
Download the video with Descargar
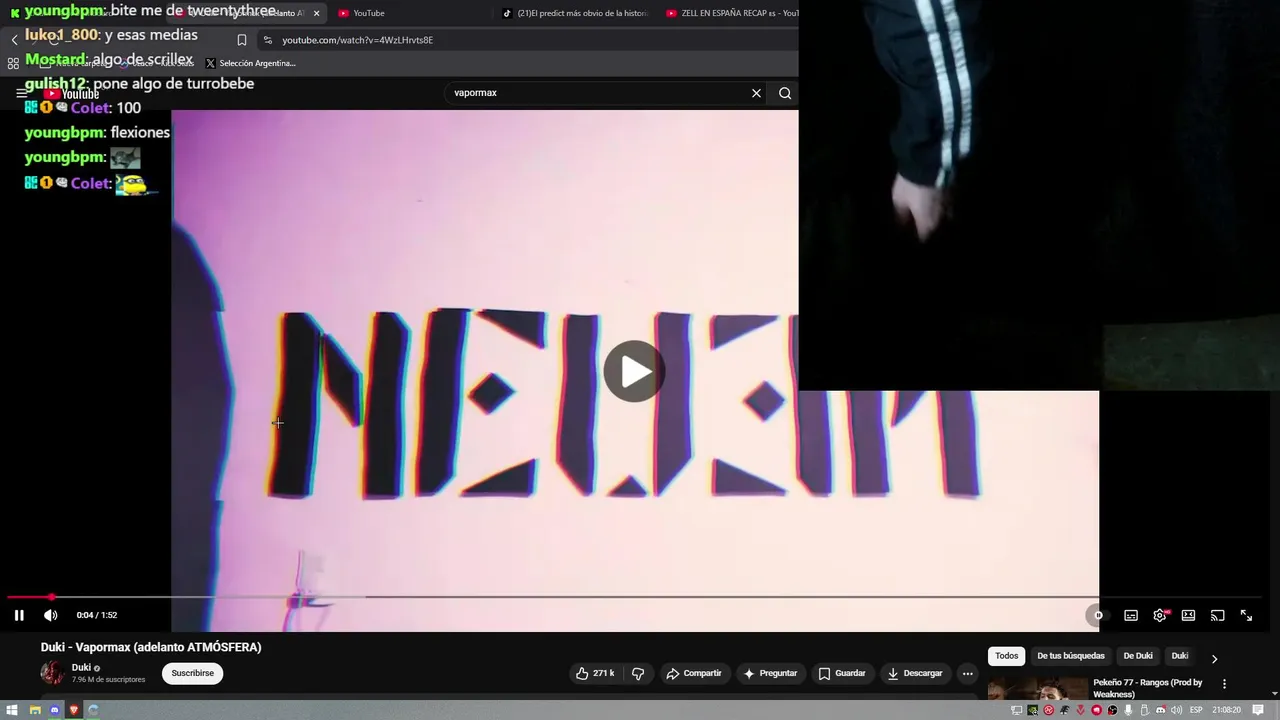pos(915,673)
